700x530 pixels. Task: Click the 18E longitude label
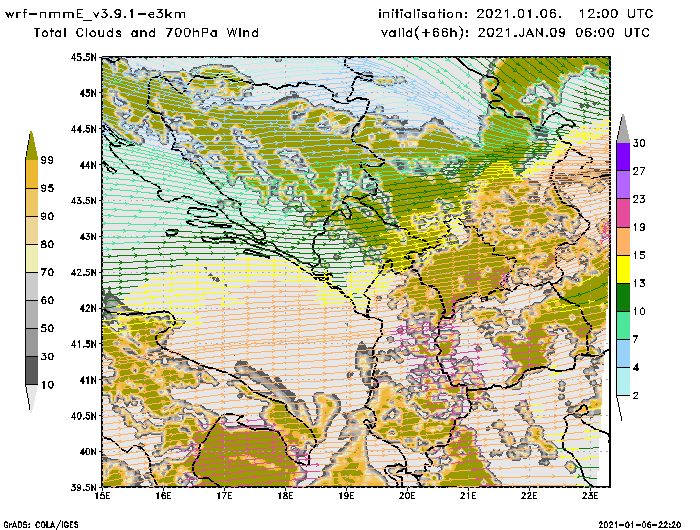pos(285,496)
